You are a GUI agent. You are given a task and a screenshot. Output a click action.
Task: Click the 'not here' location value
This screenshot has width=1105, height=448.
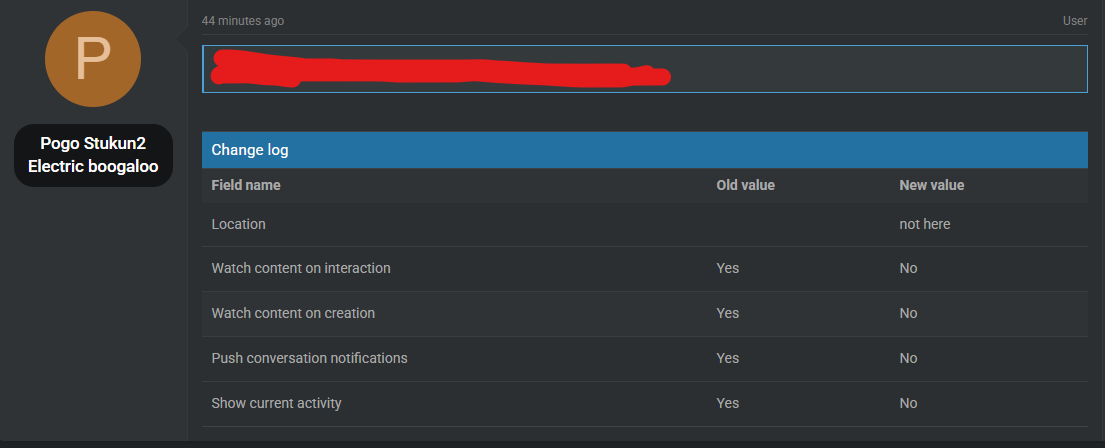click(925, 224)
